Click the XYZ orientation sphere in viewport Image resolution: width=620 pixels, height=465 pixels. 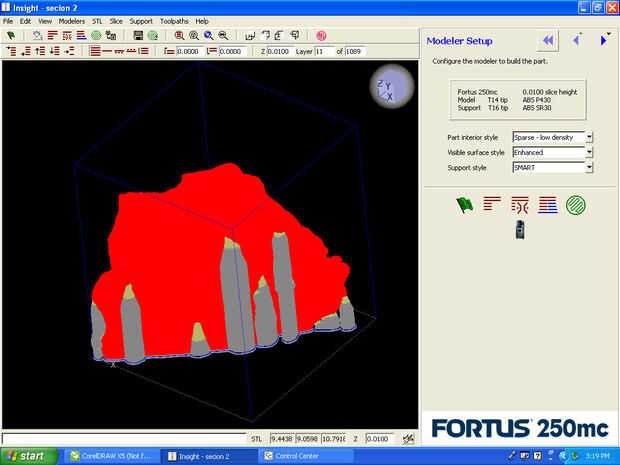391,86
